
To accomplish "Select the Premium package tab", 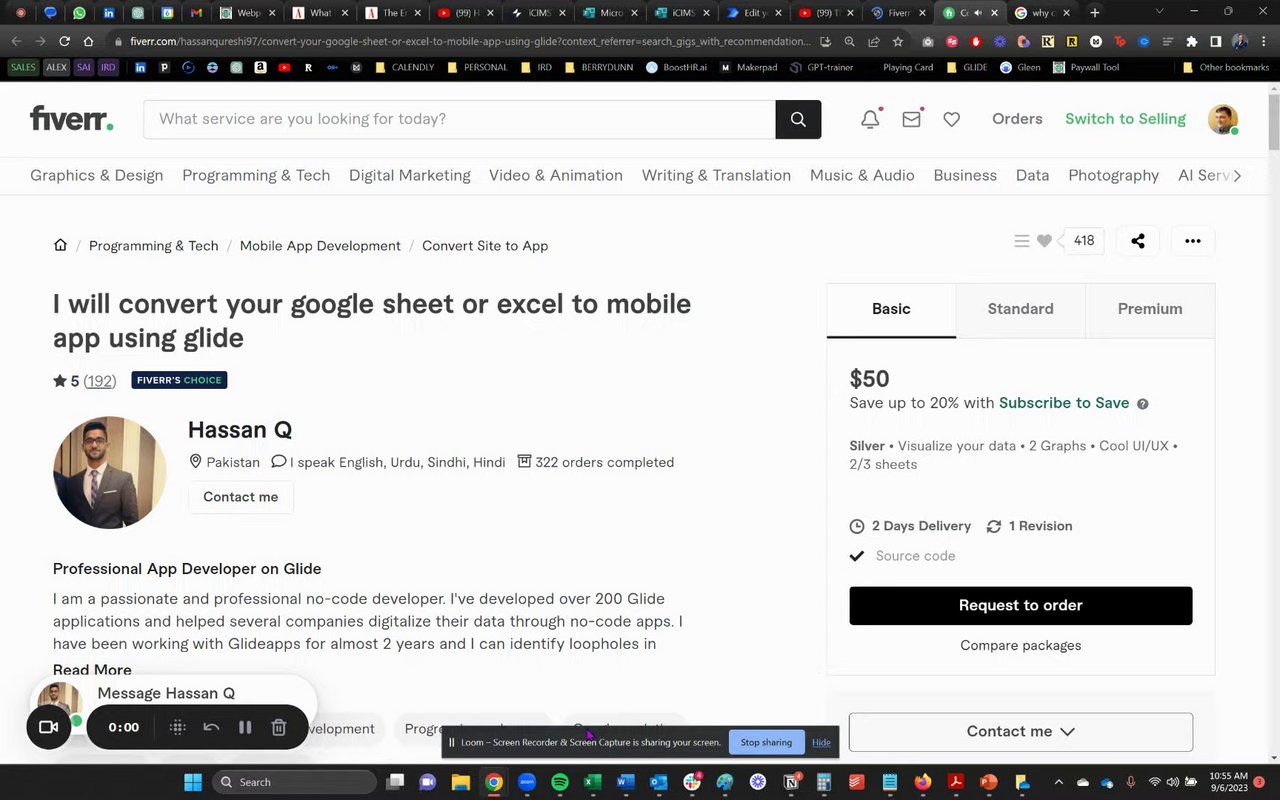I will pos(1150,310).
